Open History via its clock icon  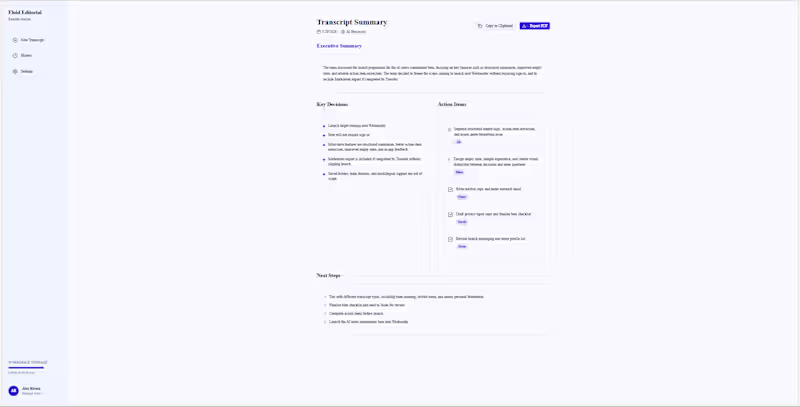pyautogui.click(x=15, y=56)
